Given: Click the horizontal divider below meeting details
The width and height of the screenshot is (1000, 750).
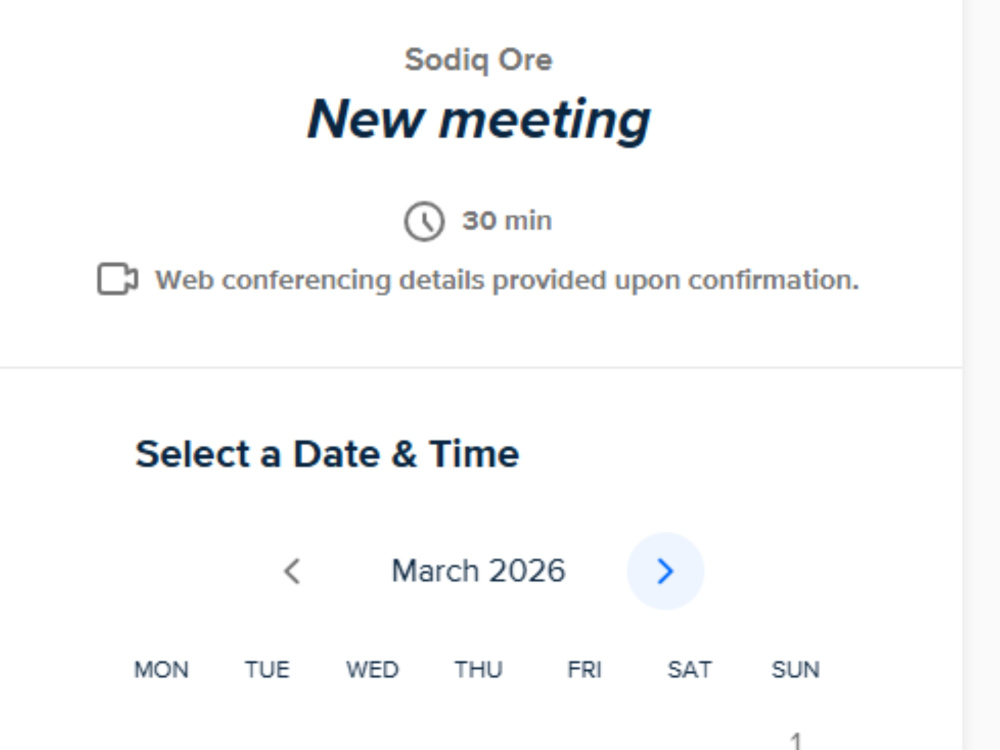Looking at the screenshot, I should pyautogui.click(x=481, y=367).
